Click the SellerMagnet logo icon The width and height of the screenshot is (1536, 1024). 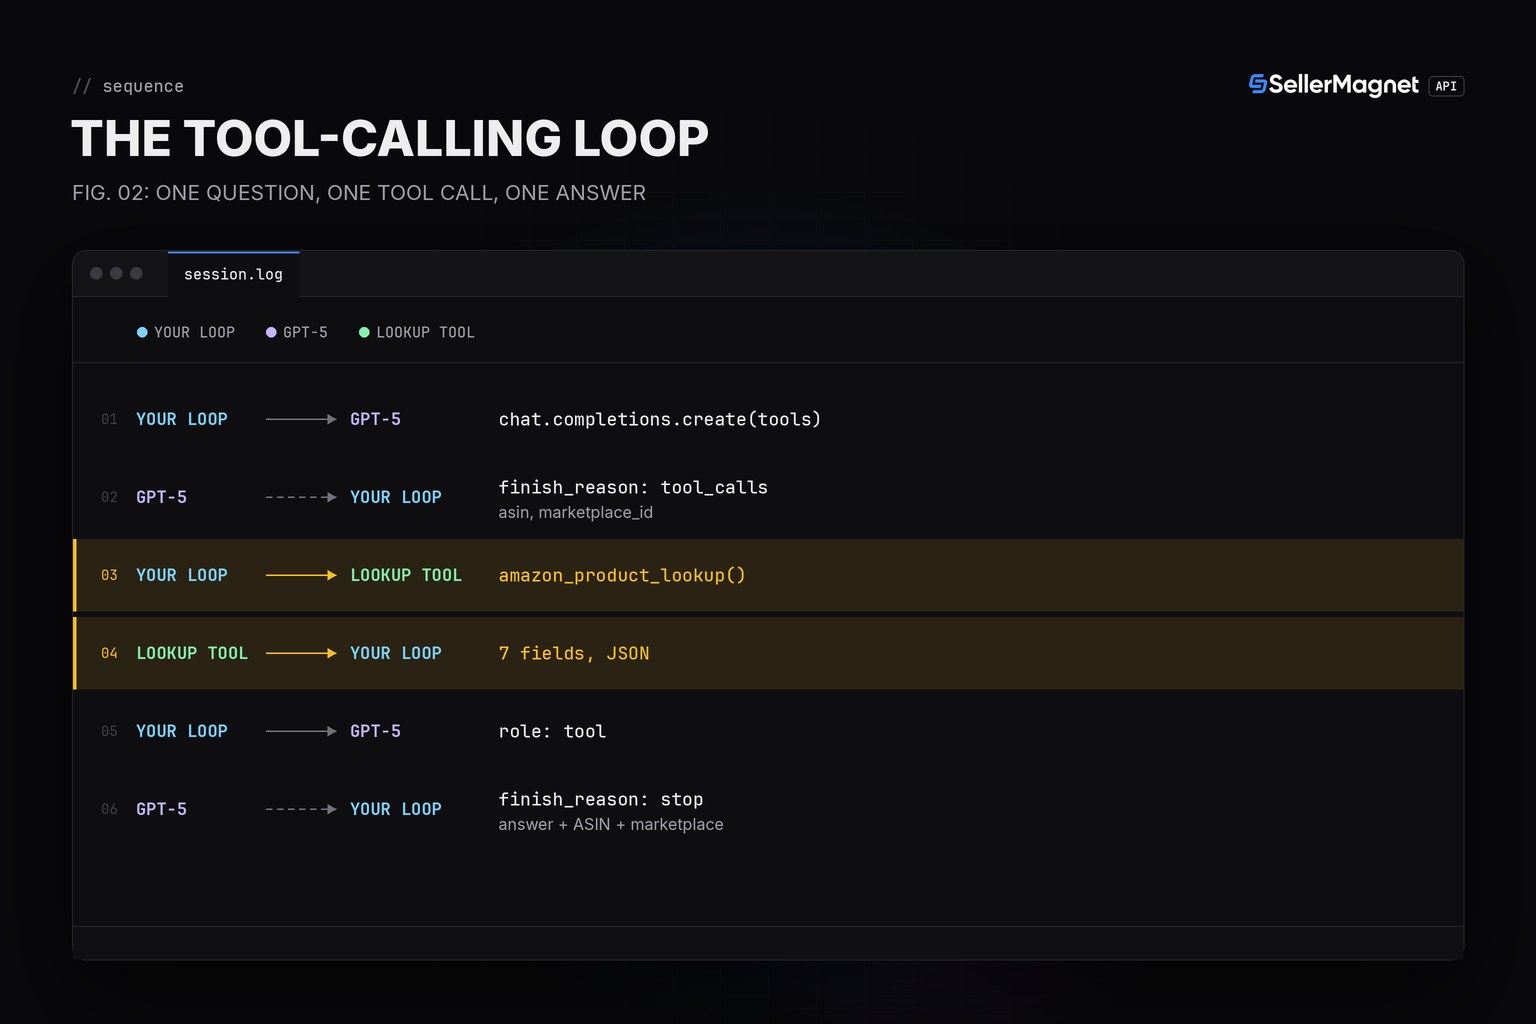tap(1257, 85)
